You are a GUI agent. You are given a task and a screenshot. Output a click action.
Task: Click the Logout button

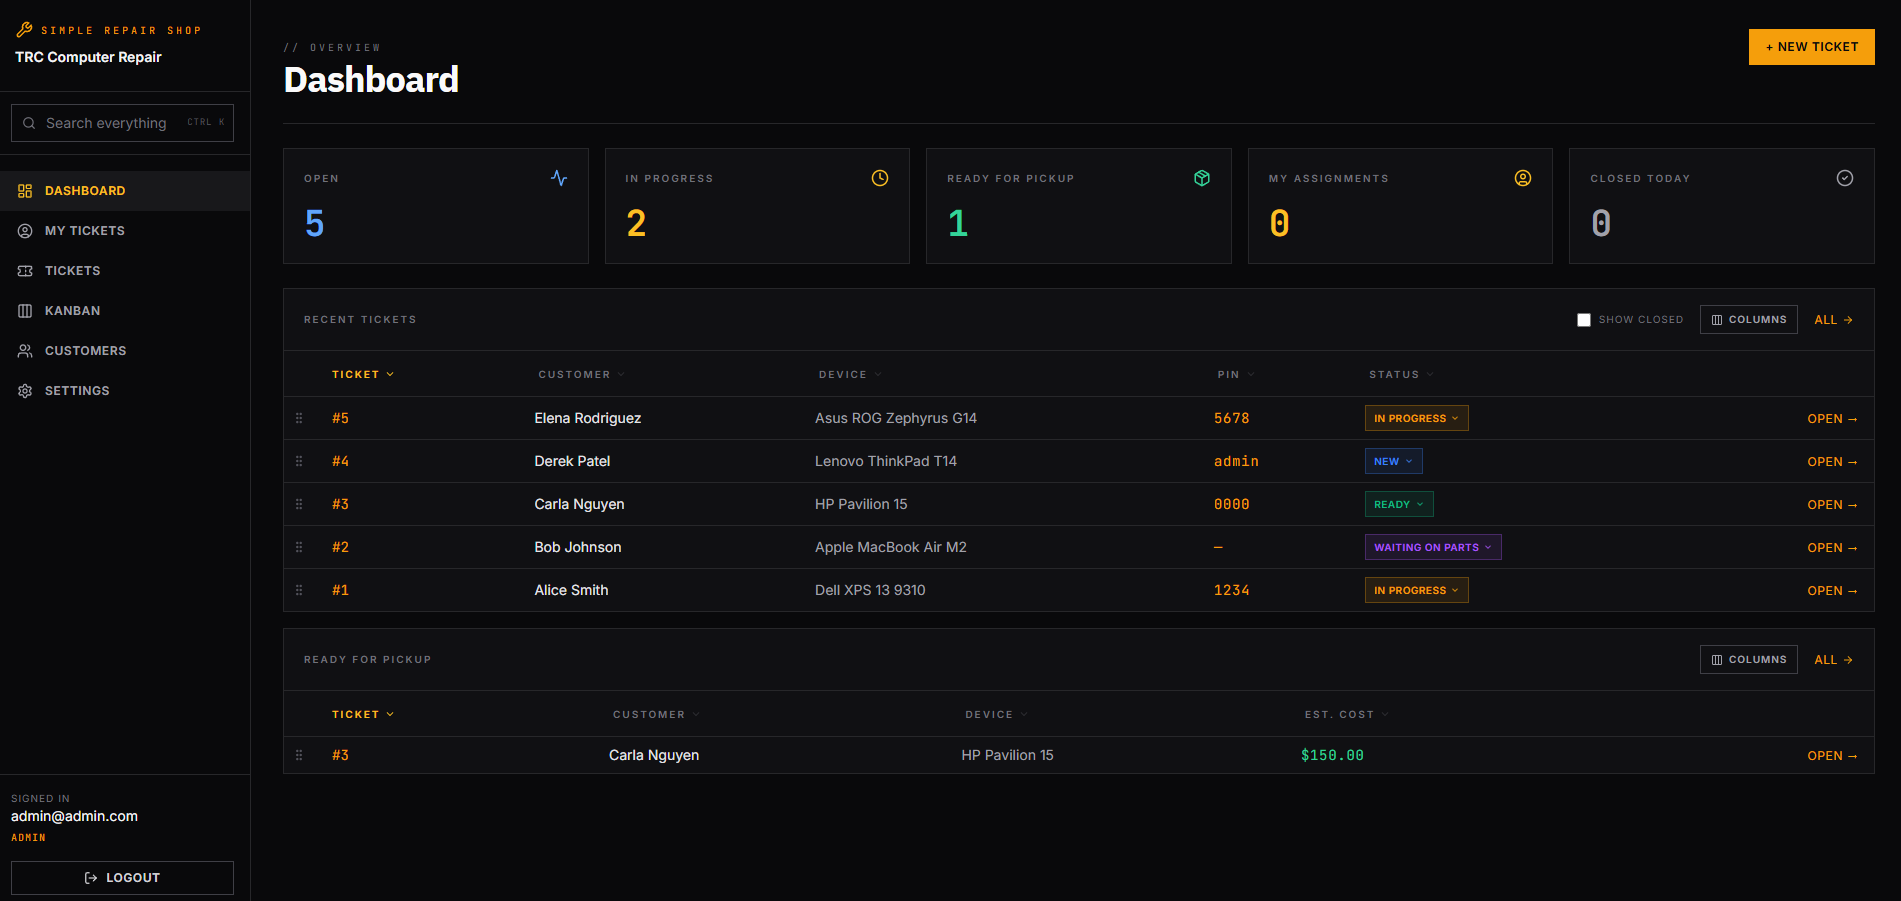(x=122, y=878)
